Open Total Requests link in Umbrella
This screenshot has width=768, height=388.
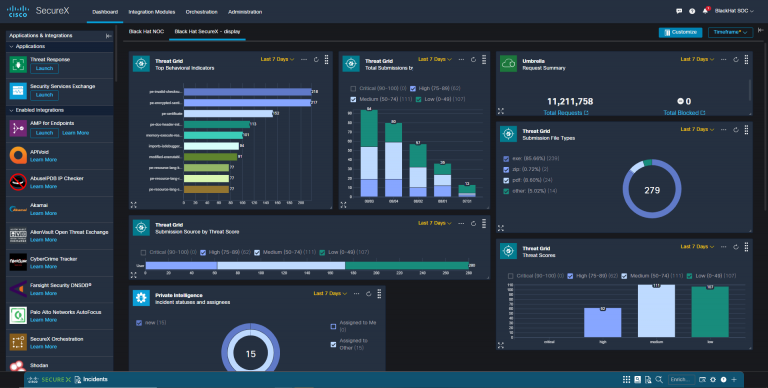[x=566, y=113]
